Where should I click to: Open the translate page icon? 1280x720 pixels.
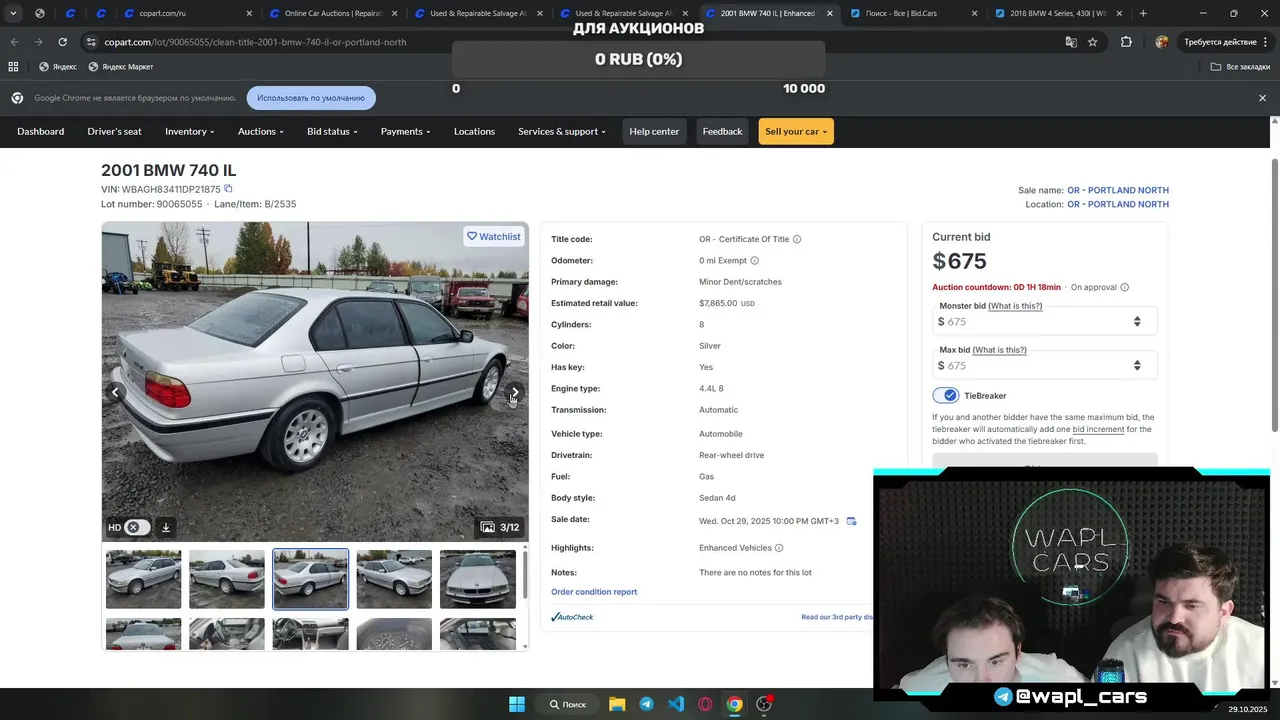pos(1071,42)
